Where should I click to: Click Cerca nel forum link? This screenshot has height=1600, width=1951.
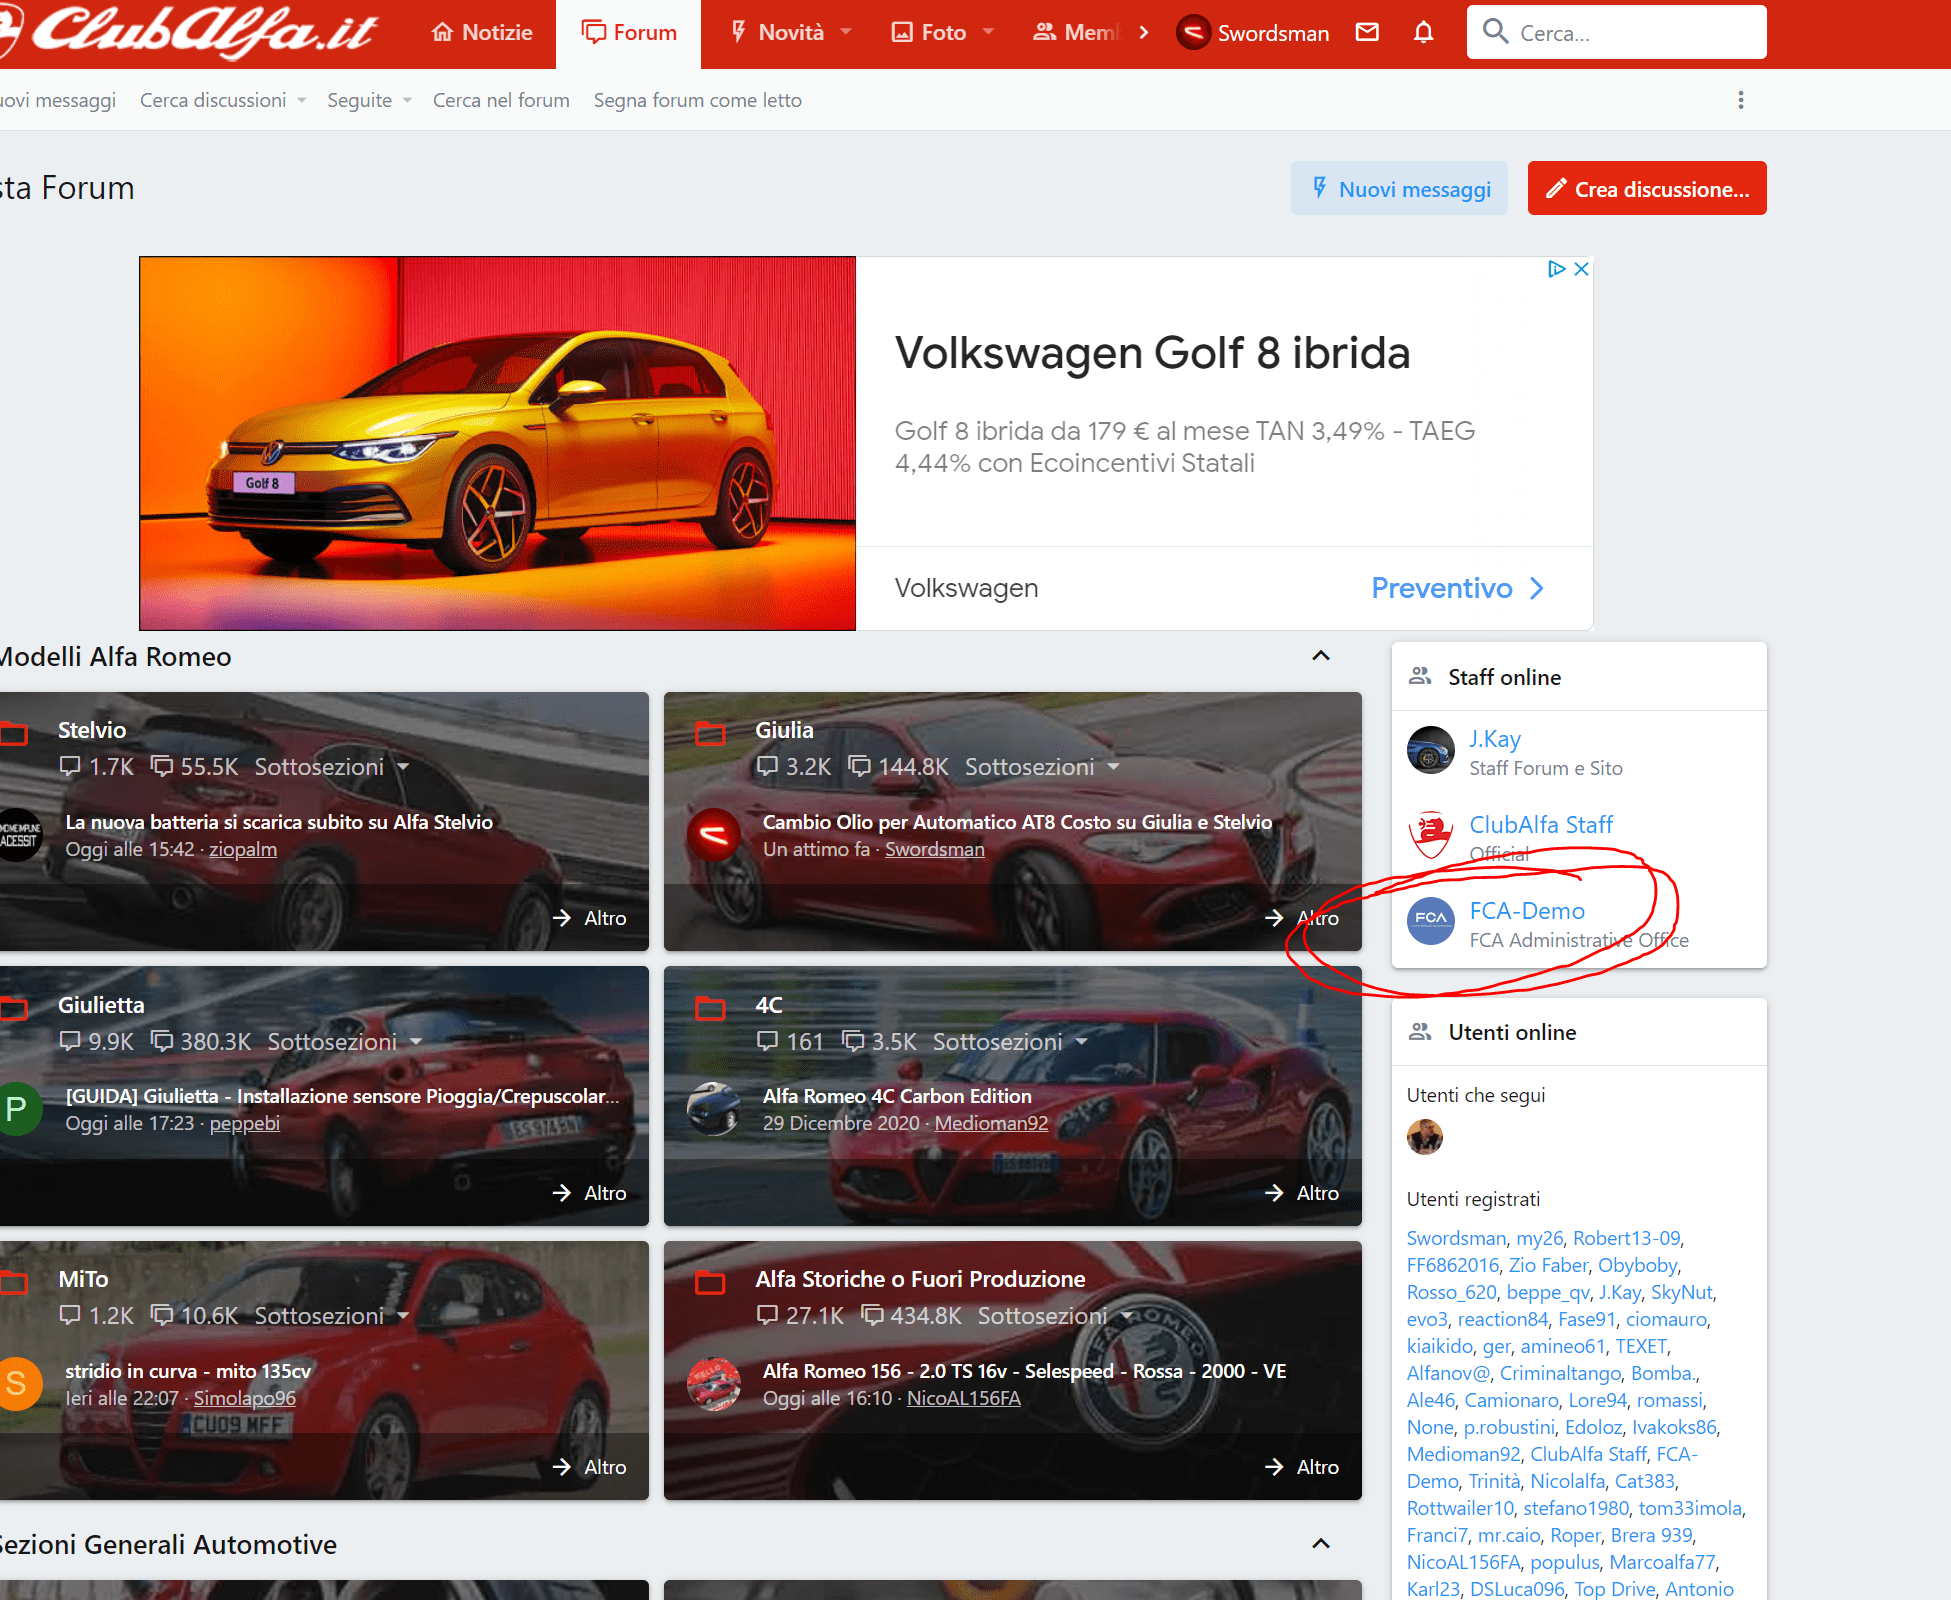501,100
